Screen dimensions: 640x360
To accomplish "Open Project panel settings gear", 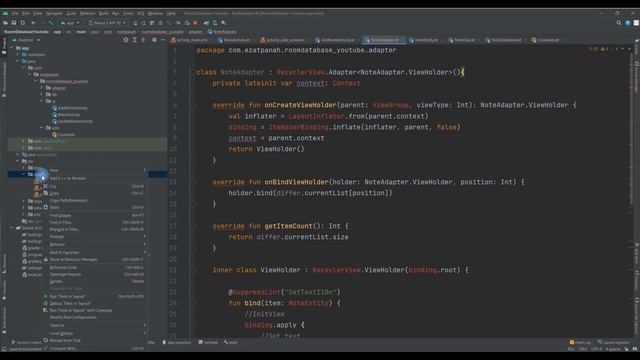I will (154, 40).
